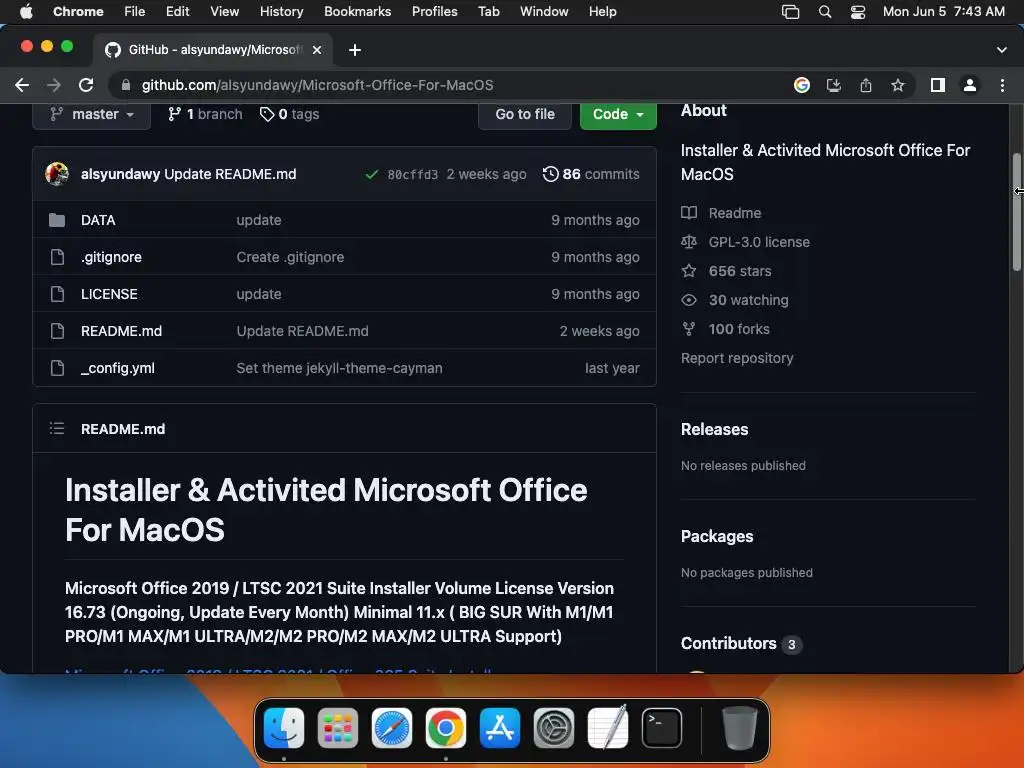Open the Profiles menu

pos(434,12)
